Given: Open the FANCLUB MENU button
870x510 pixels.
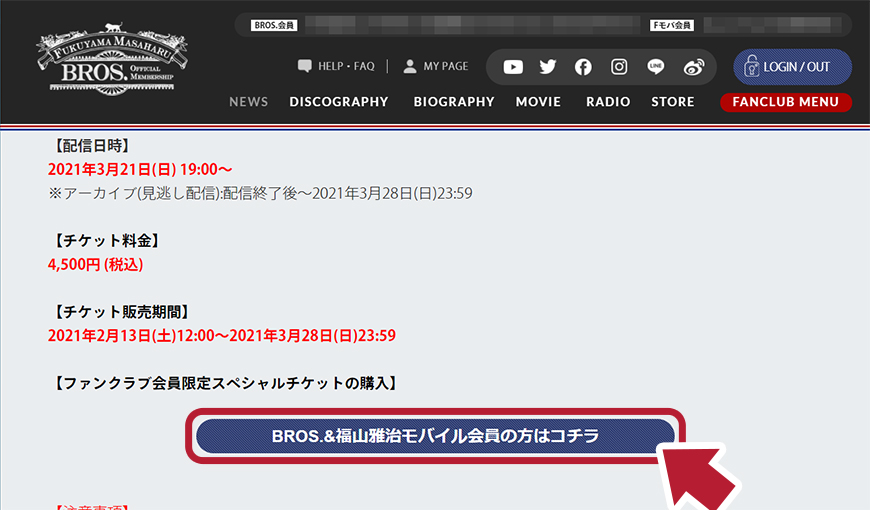Looking at the screenshot, I should click(x=786, y=102).
